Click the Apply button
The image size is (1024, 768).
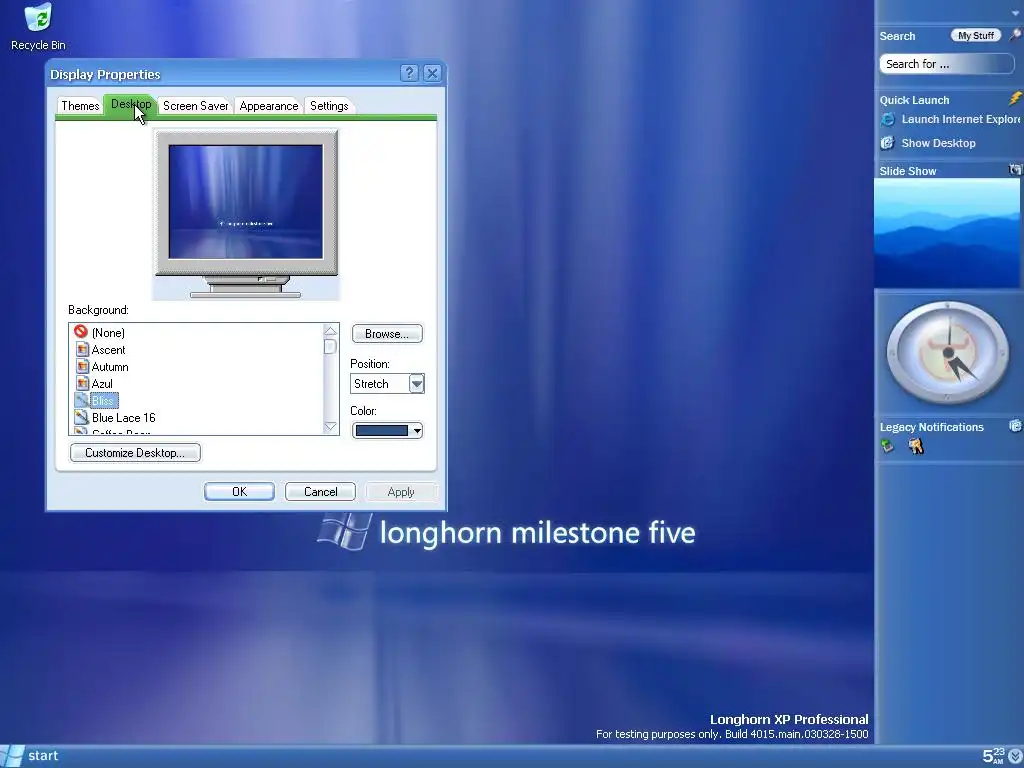(x=400, y=492)
